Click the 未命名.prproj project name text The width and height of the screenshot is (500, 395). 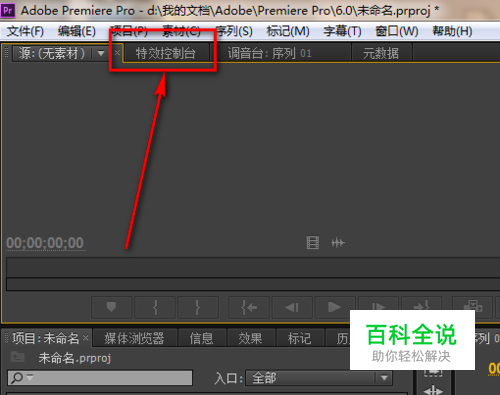click(75, 358)
